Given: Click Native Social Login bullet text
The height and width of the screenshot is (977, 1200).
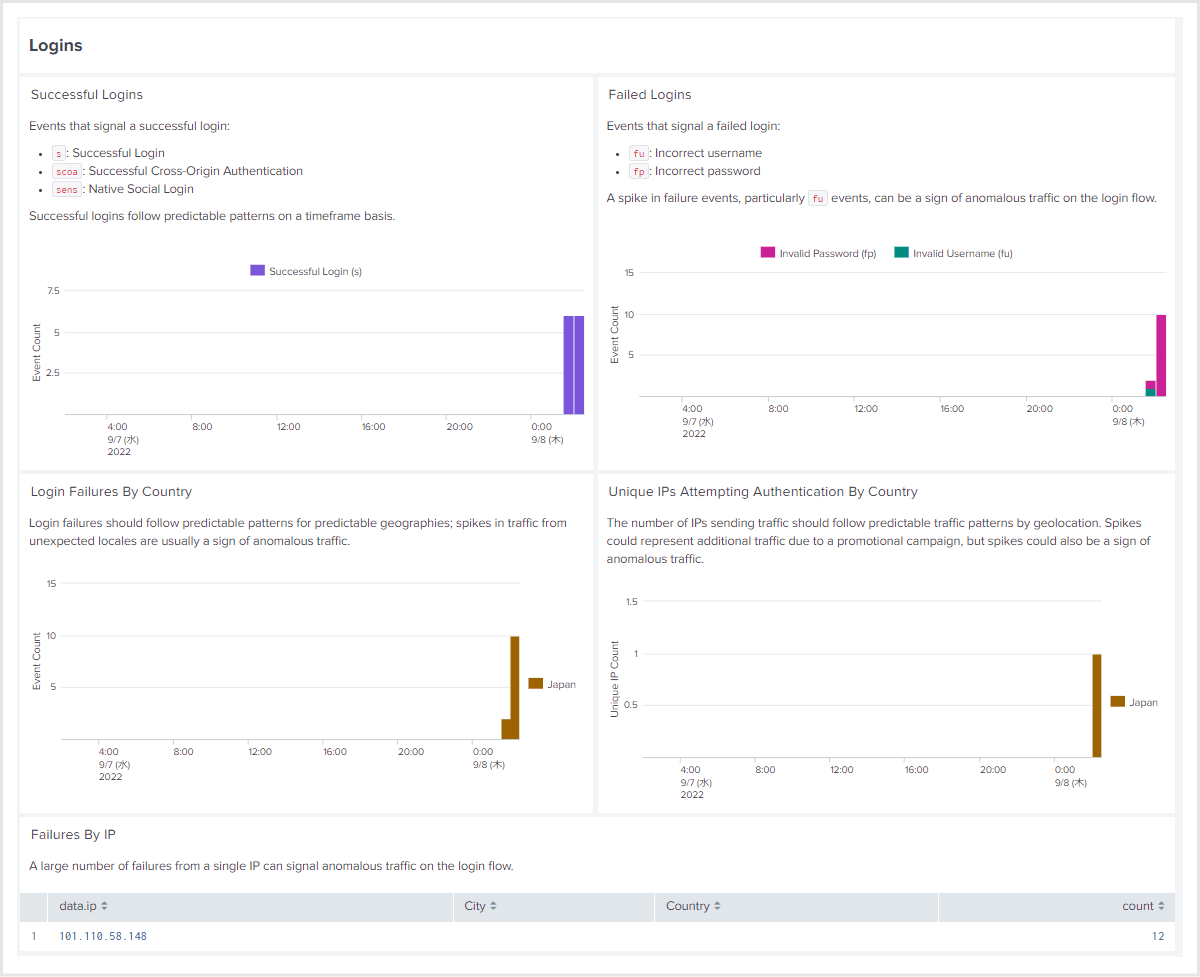Looking at the screenshot, I should coord(140,189).
